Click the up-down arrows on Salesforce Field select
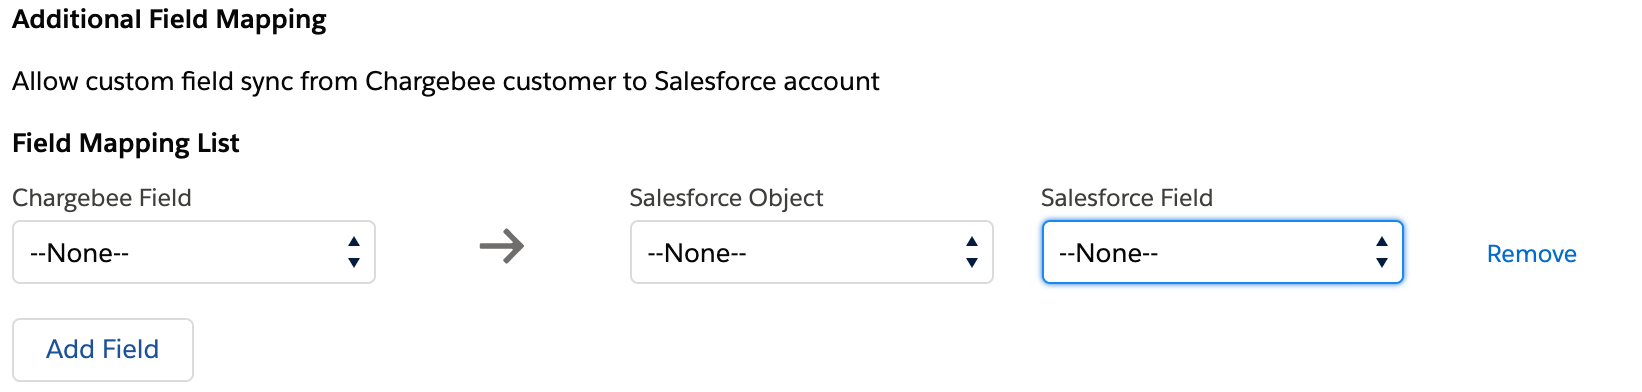The image size is (1642, 392). tap(1381, 252)
